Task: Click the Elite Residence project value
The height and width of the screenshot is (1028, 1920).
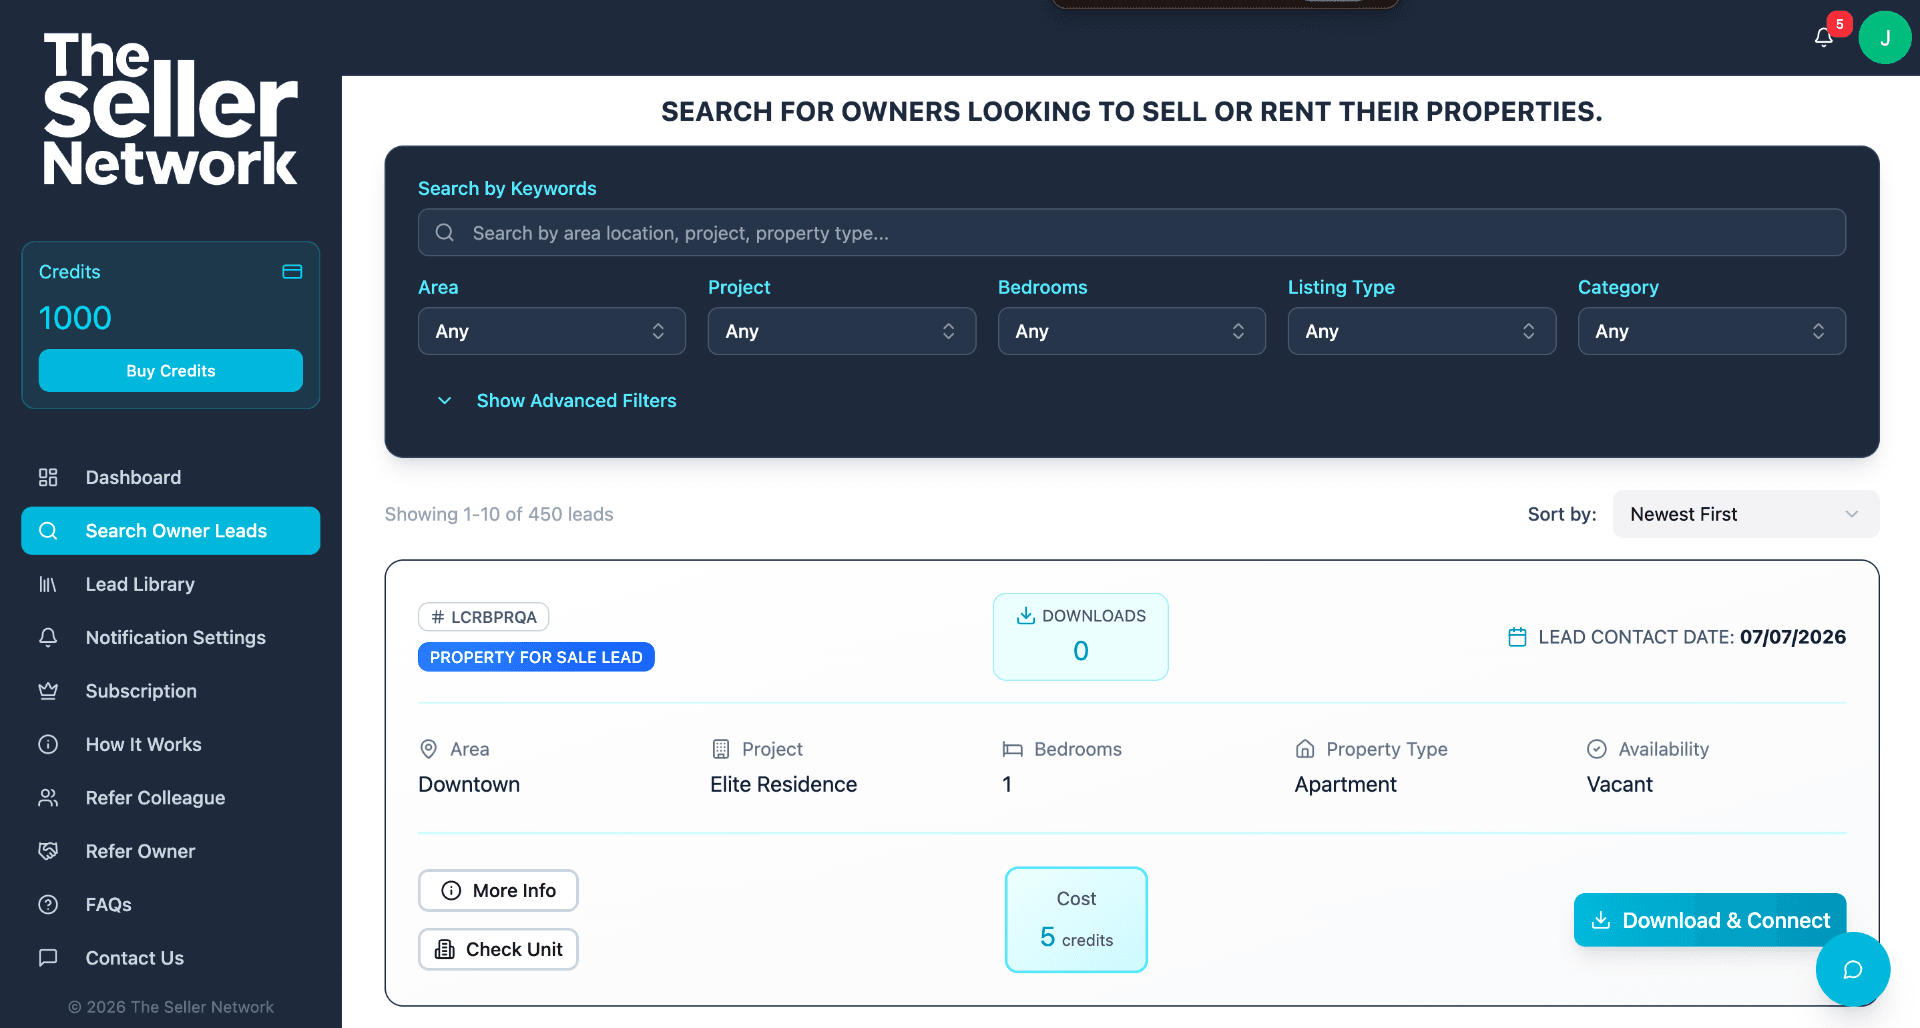Action: (x=784, y=785)
